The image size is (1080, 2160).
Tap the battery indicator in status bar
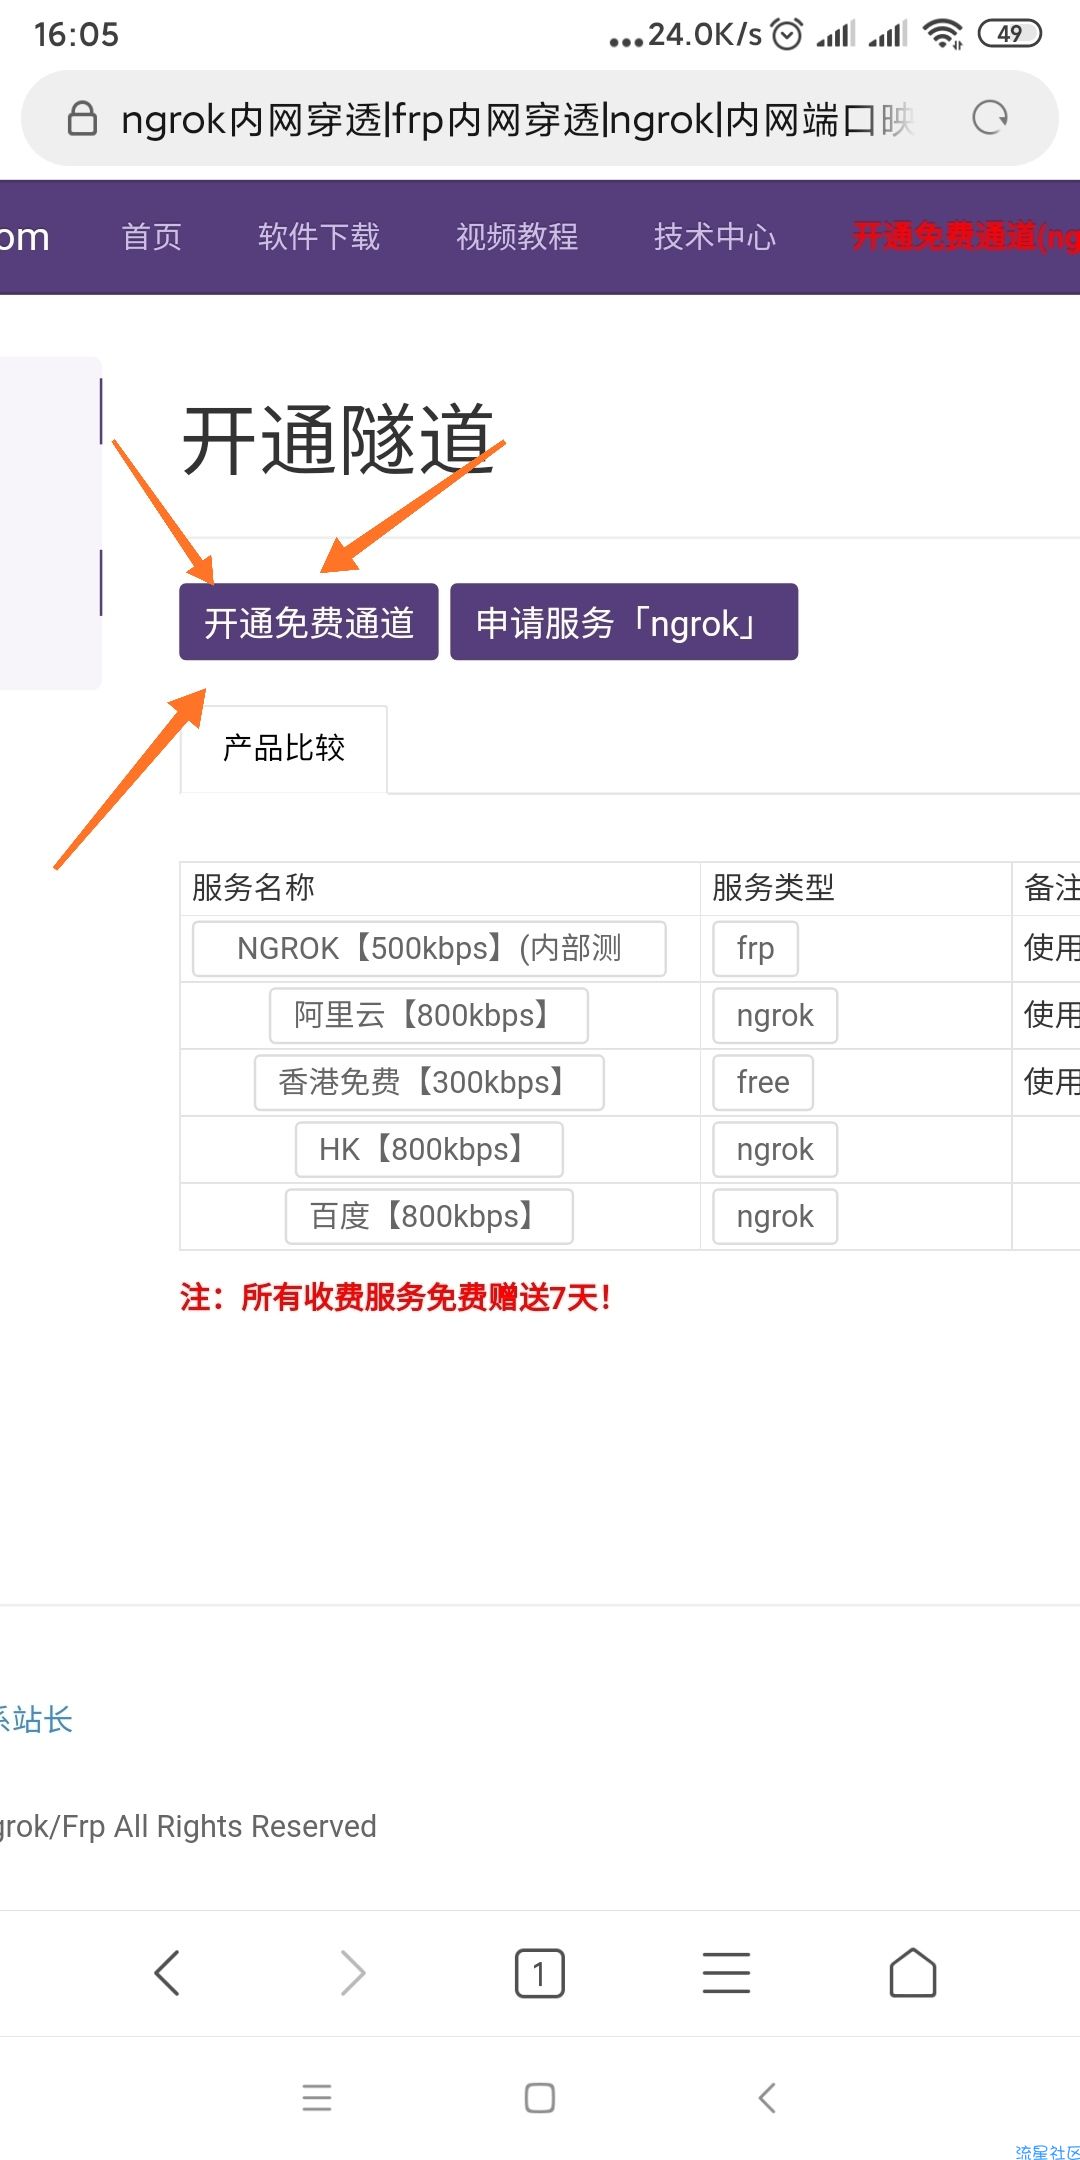point(1010,34)
